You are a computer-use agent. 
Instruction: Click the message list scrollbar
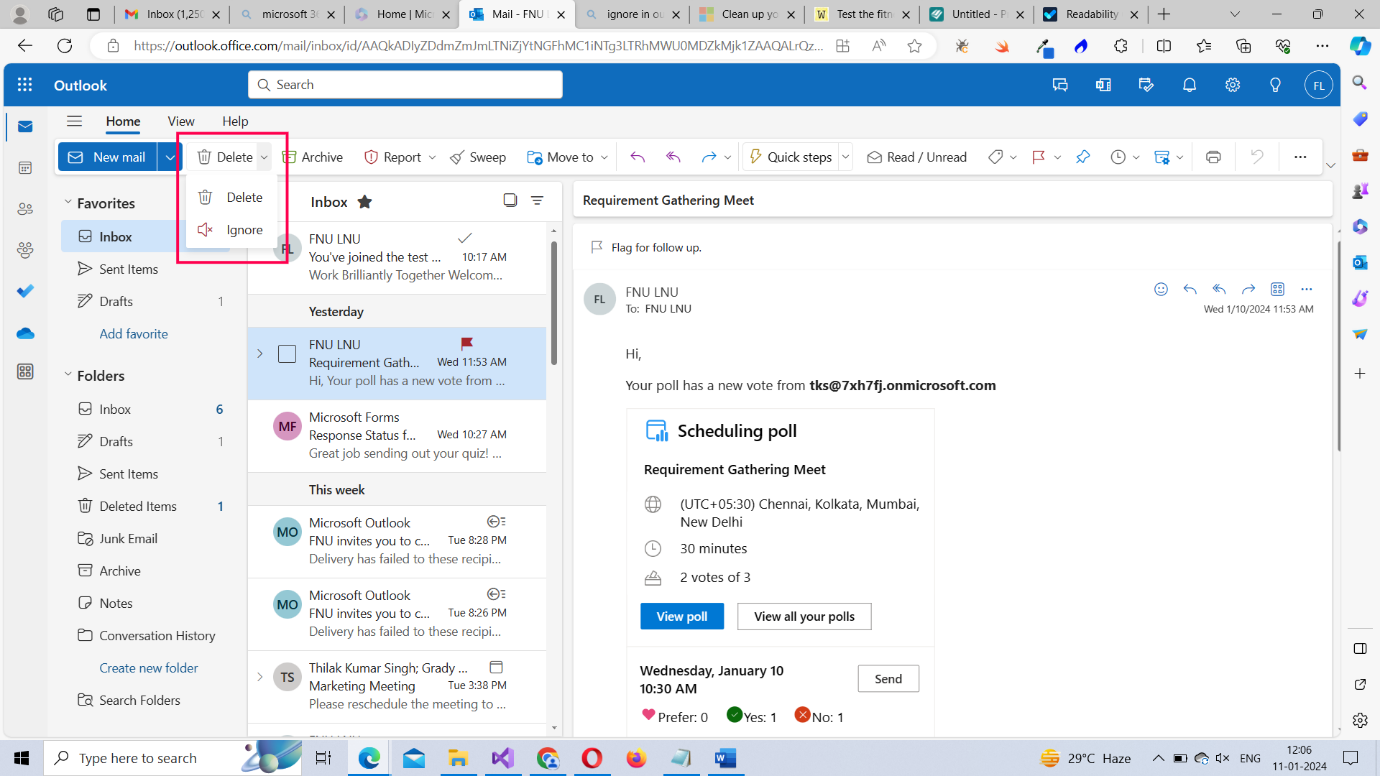(x=554, y=303)
